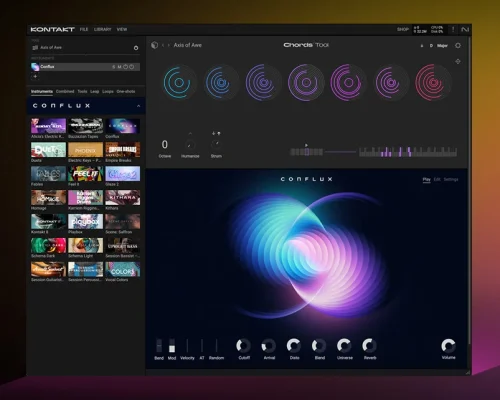Screen dimensions: 500x400
Task: Collapse the Conflux library header chevron
Action: coord(138,106)
